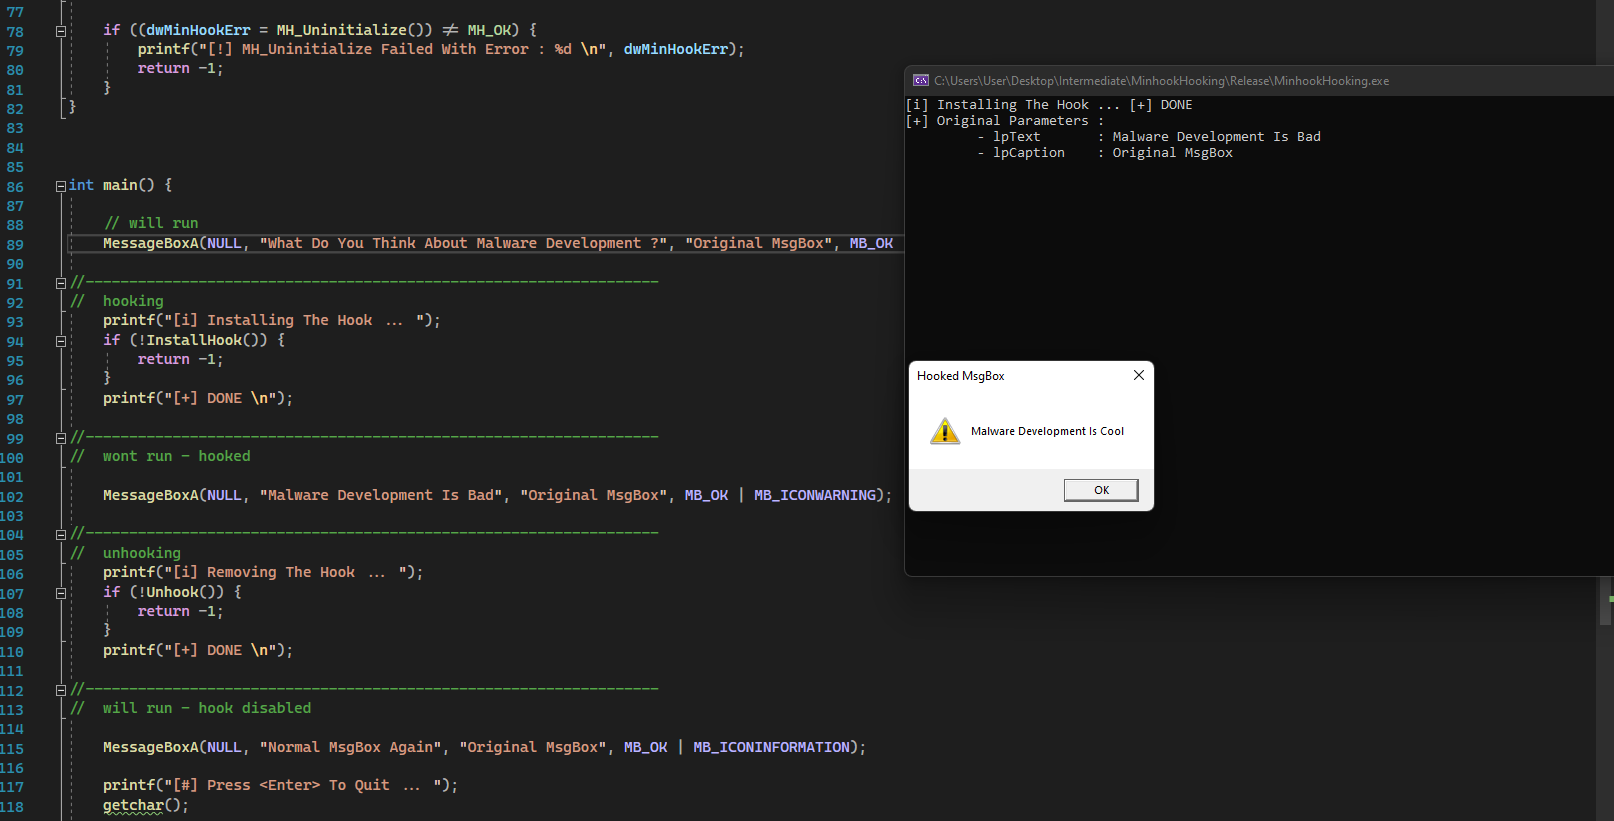Click the yellow warning icon in message box
1614x821 pixels.
tap(945, 431)
